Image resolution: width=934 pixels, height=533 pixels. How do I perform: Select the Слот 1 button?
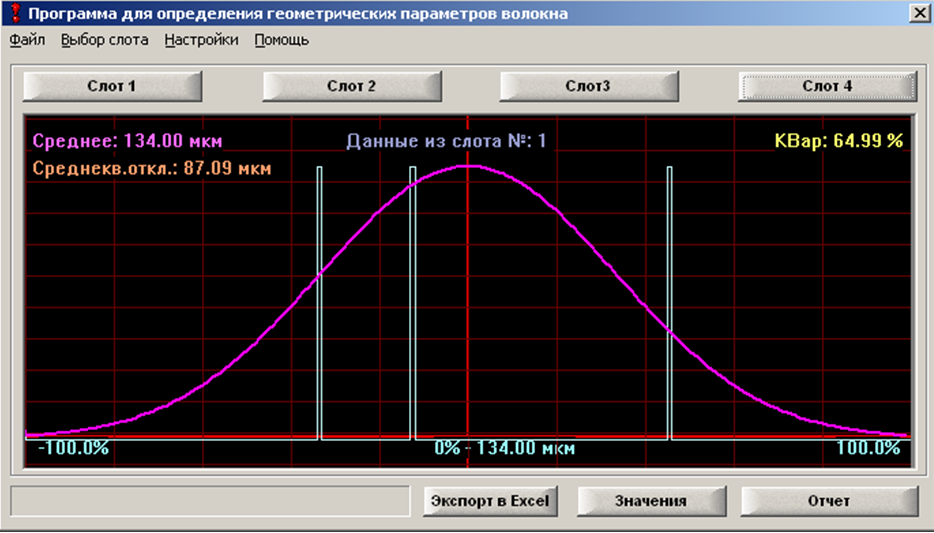coord(112,86)
